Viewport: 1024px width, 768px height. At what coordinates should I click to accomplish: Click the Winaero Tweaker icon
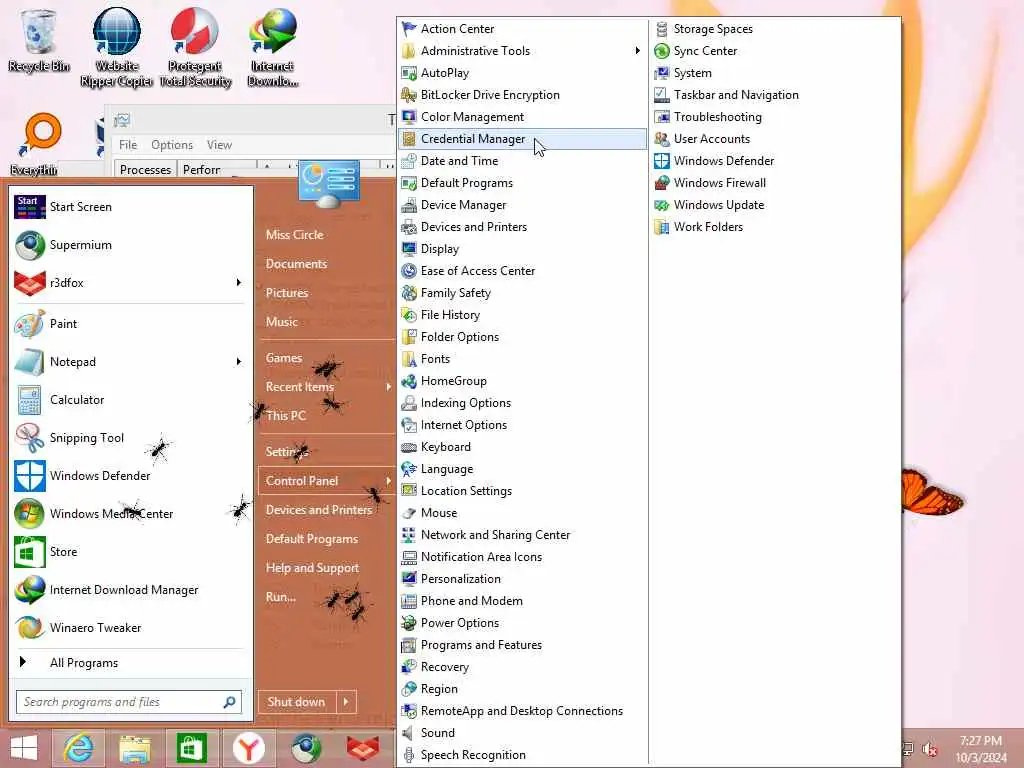(x=29, y=628)
